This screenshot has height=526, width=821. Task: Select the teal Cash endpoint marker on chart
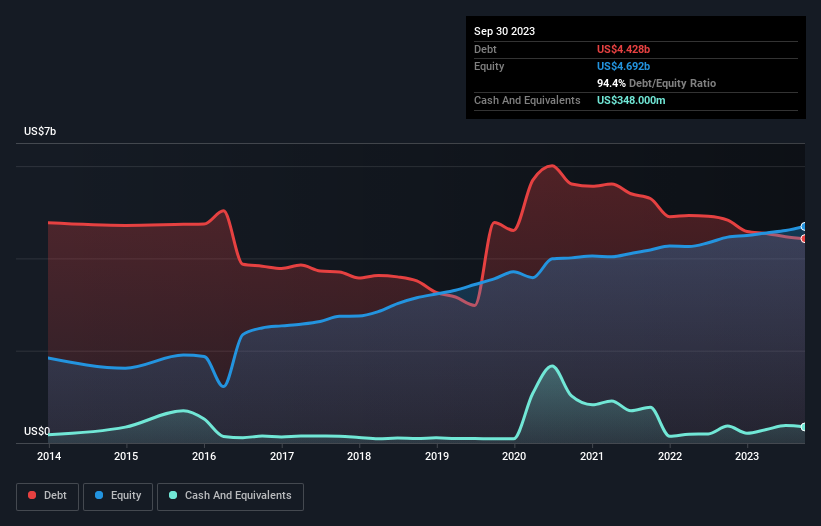tap(804, 427)
